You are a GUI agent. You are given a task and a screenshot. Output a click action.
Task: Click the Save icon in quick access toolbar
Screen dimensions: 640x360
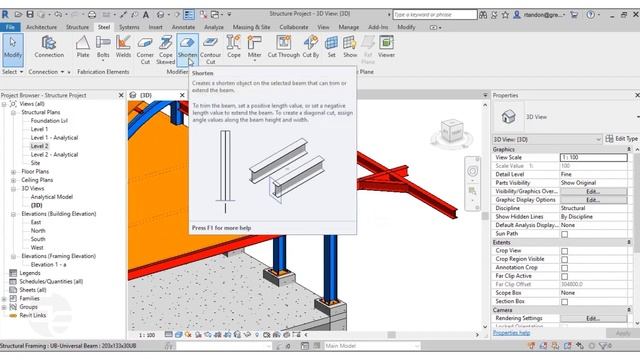30,14
